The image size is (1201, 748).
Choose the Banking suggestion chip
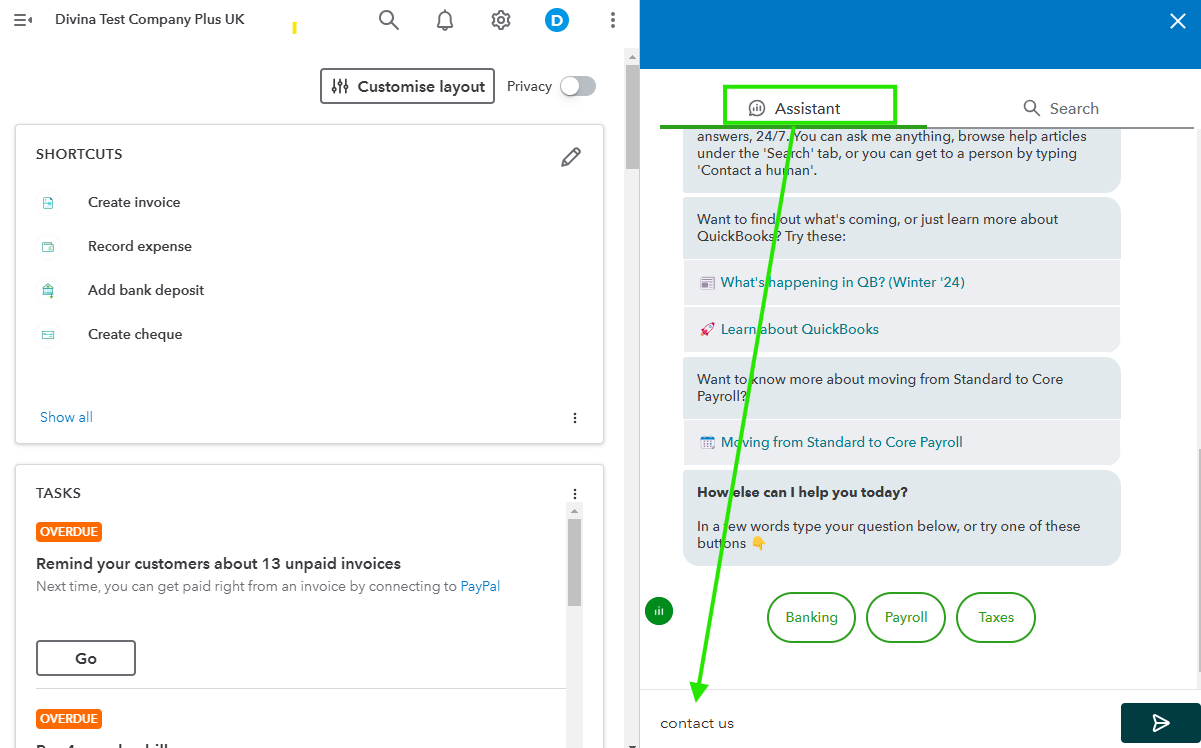pyautogui.click(x=811, y=617)
